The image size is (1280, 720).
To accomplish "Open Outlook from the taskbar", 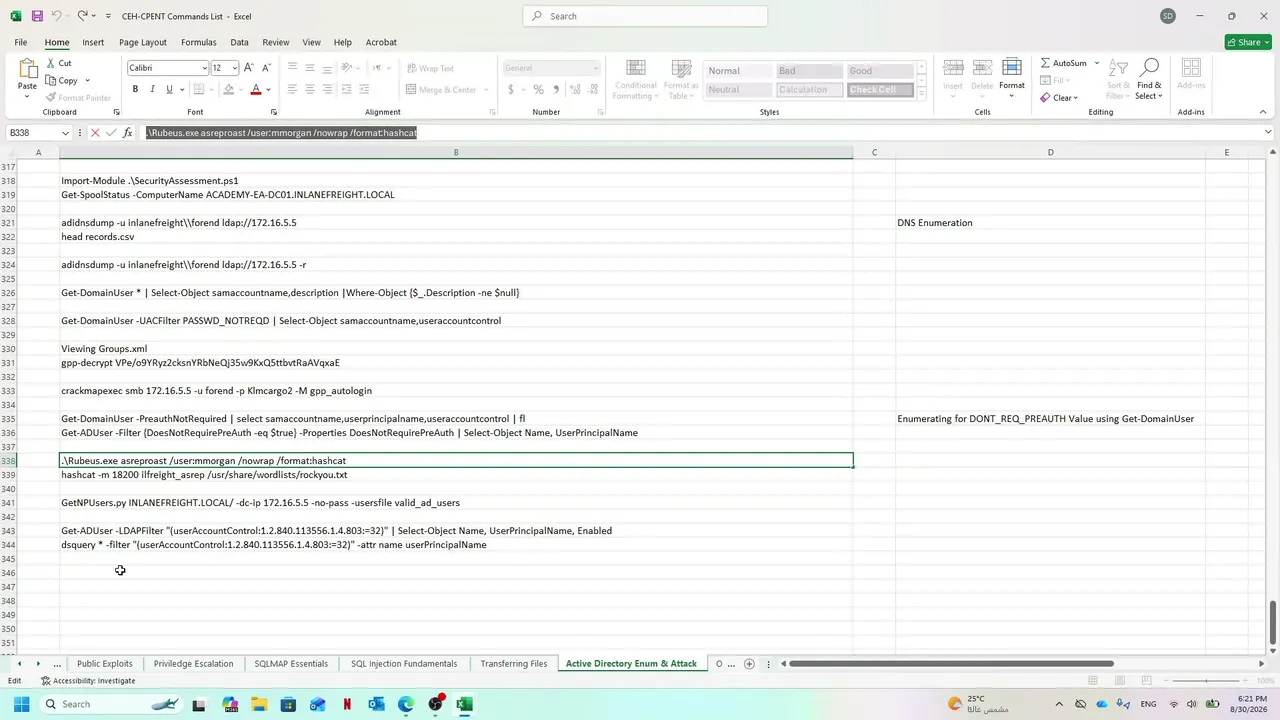I will (x=376, y=704).
